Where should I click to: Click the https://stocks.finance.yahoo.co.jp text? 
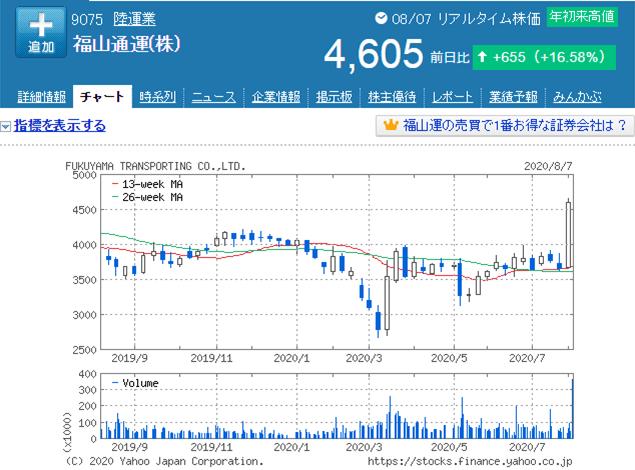[470, 461]
